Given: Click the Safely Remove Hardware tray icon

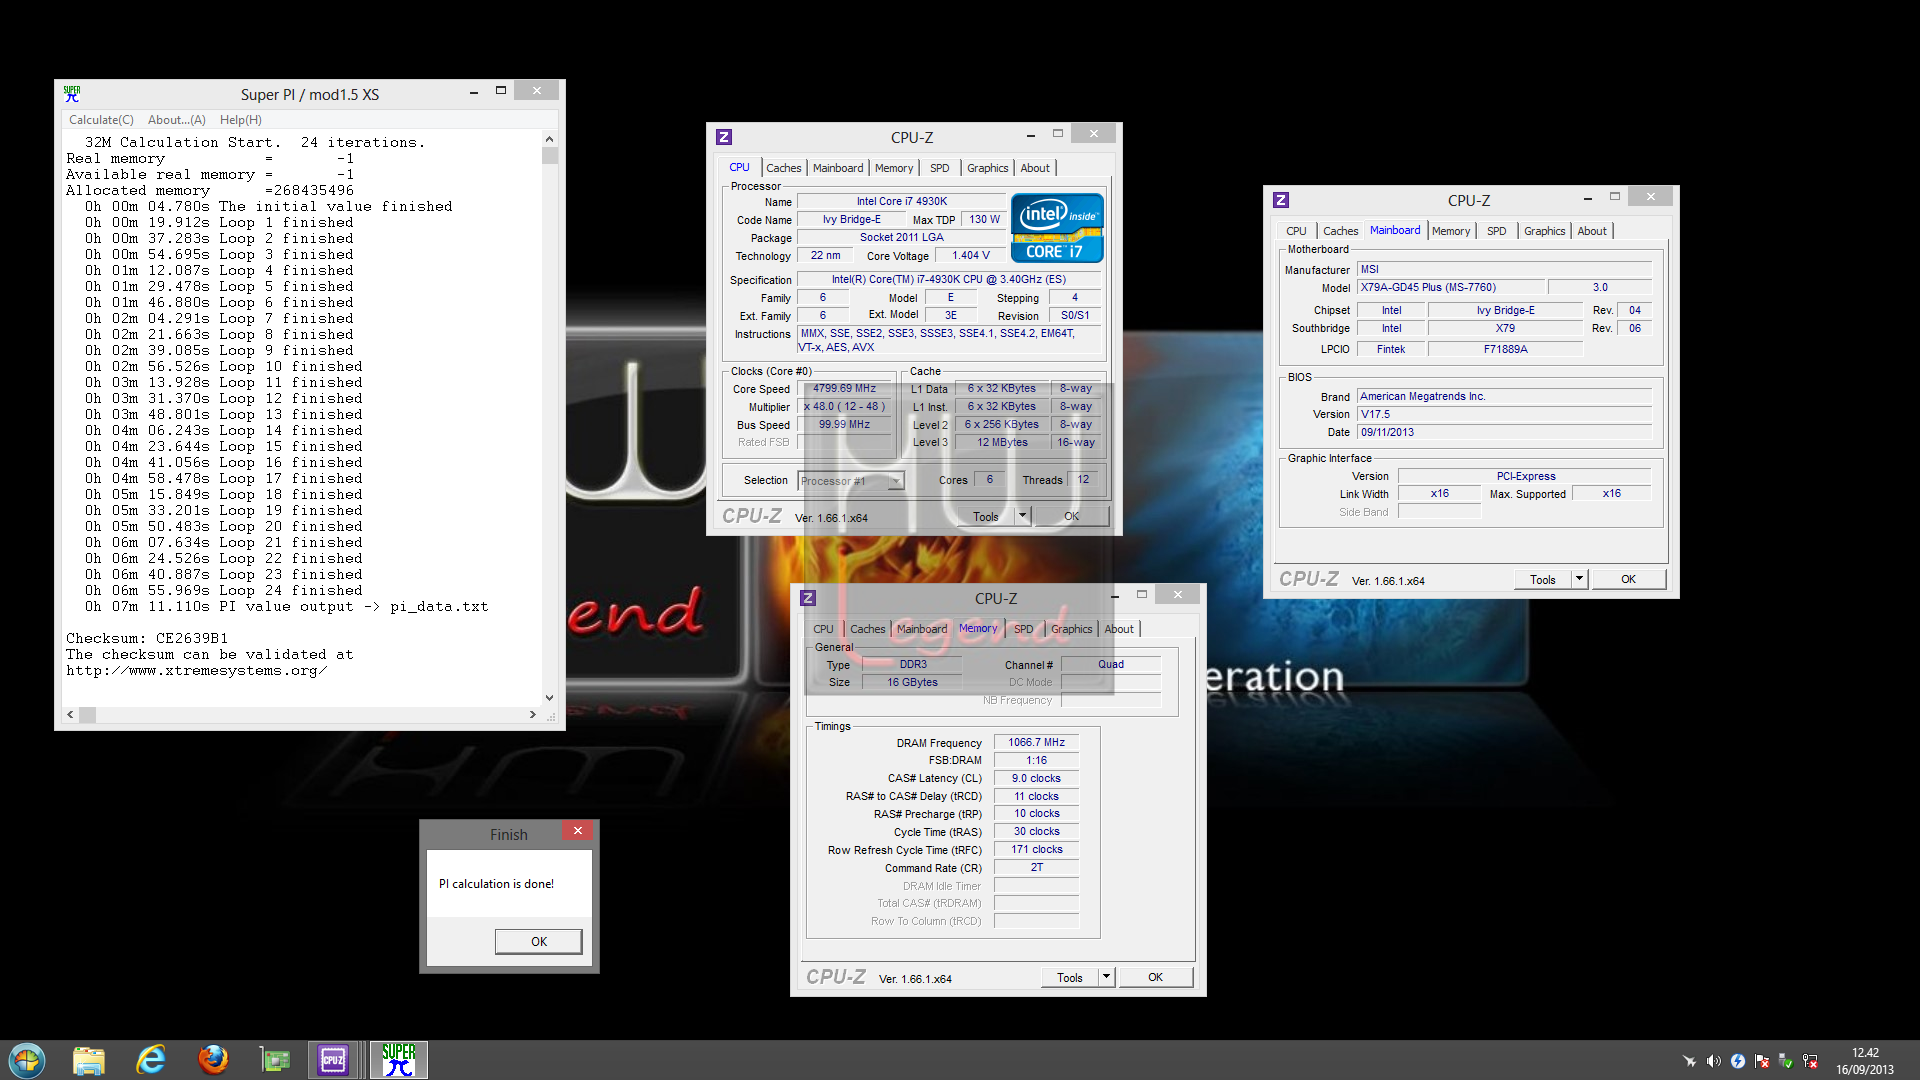Looking at the screenshot, I should (x=1785, y=1061).
